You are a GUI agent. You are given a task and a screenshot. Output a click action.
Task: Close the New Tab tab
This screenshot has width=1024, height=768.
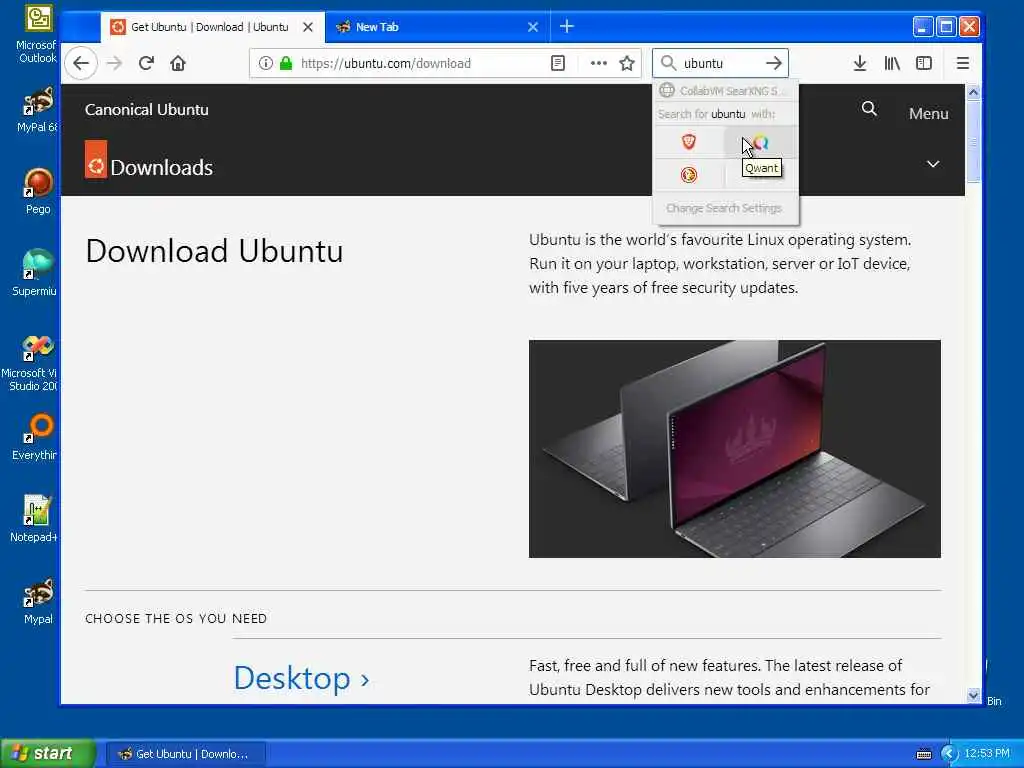533,27
